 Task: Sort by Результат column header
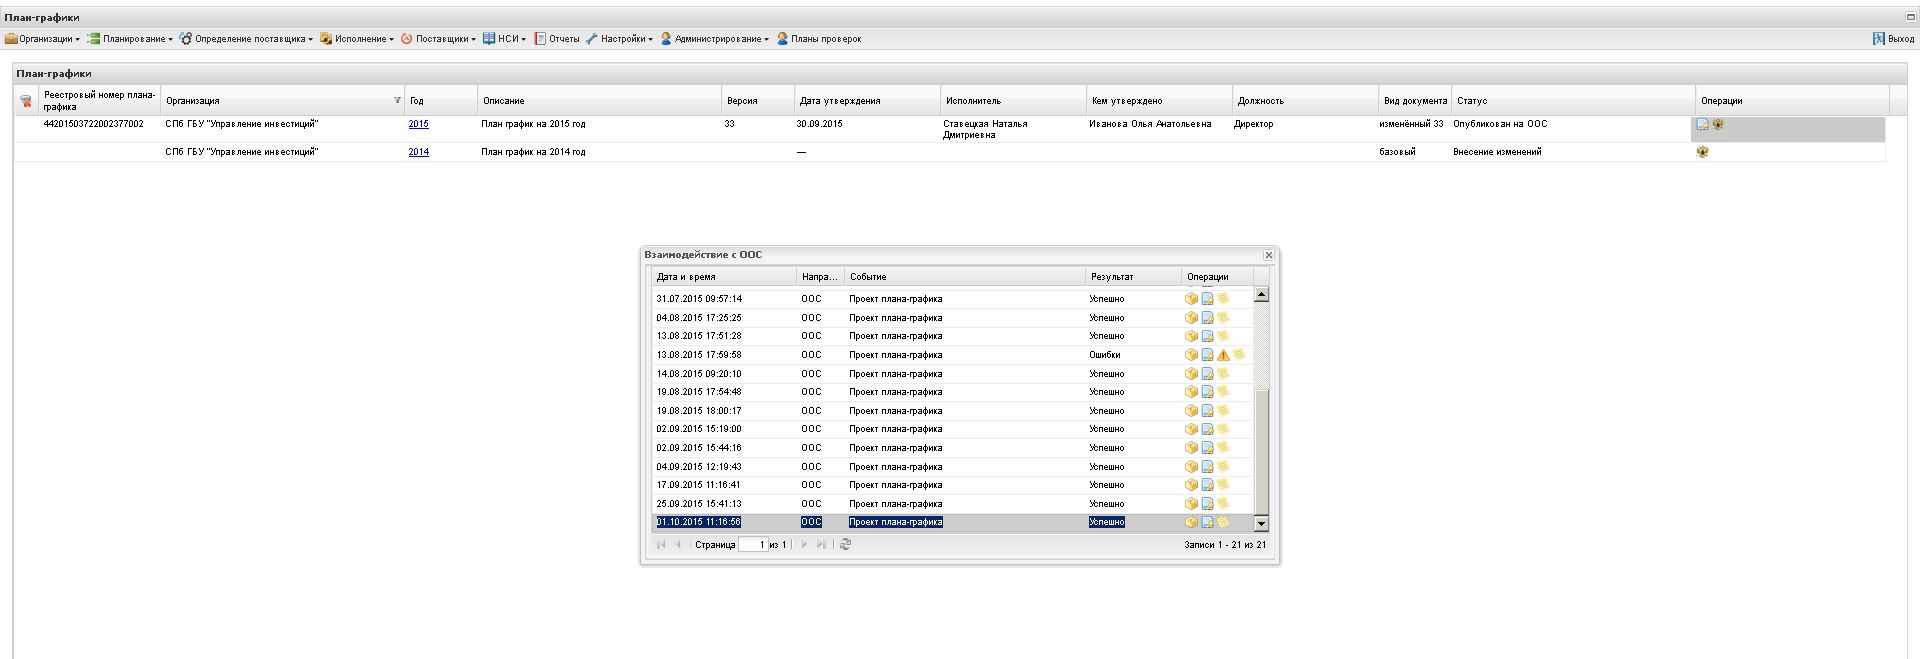1133,277
